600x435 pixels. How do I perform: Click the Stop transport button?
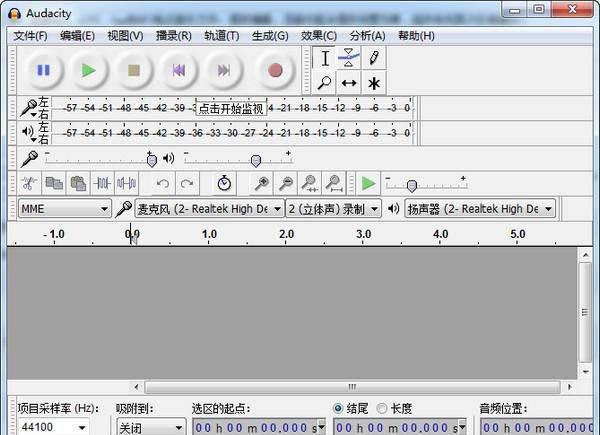coord(134,70)
